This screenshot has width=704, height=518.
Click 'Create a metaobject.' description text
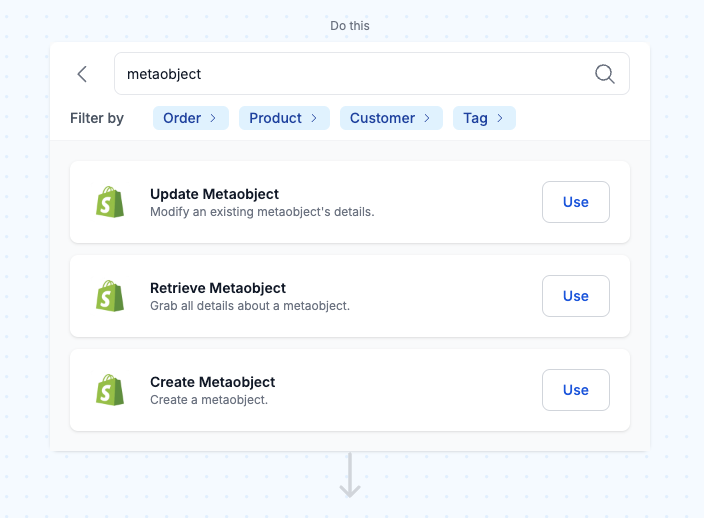tap(209, 399)
